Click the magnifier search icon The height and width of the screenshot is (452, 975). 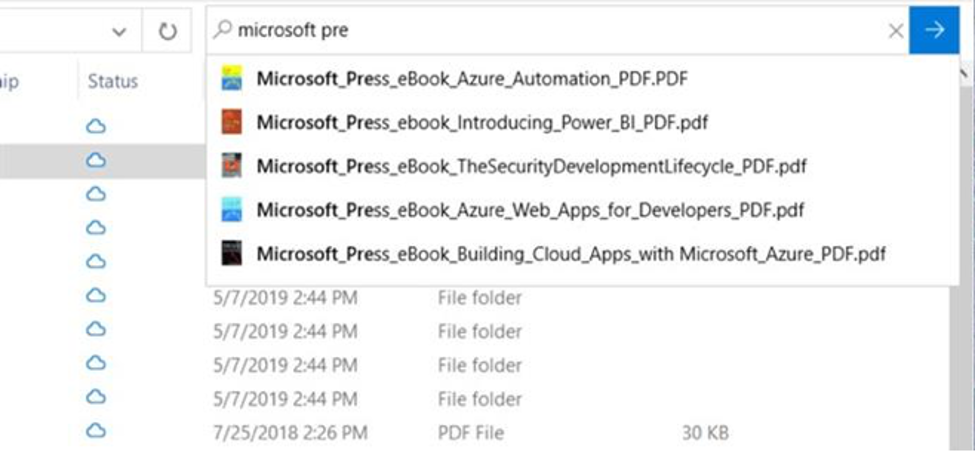(222, 29)
